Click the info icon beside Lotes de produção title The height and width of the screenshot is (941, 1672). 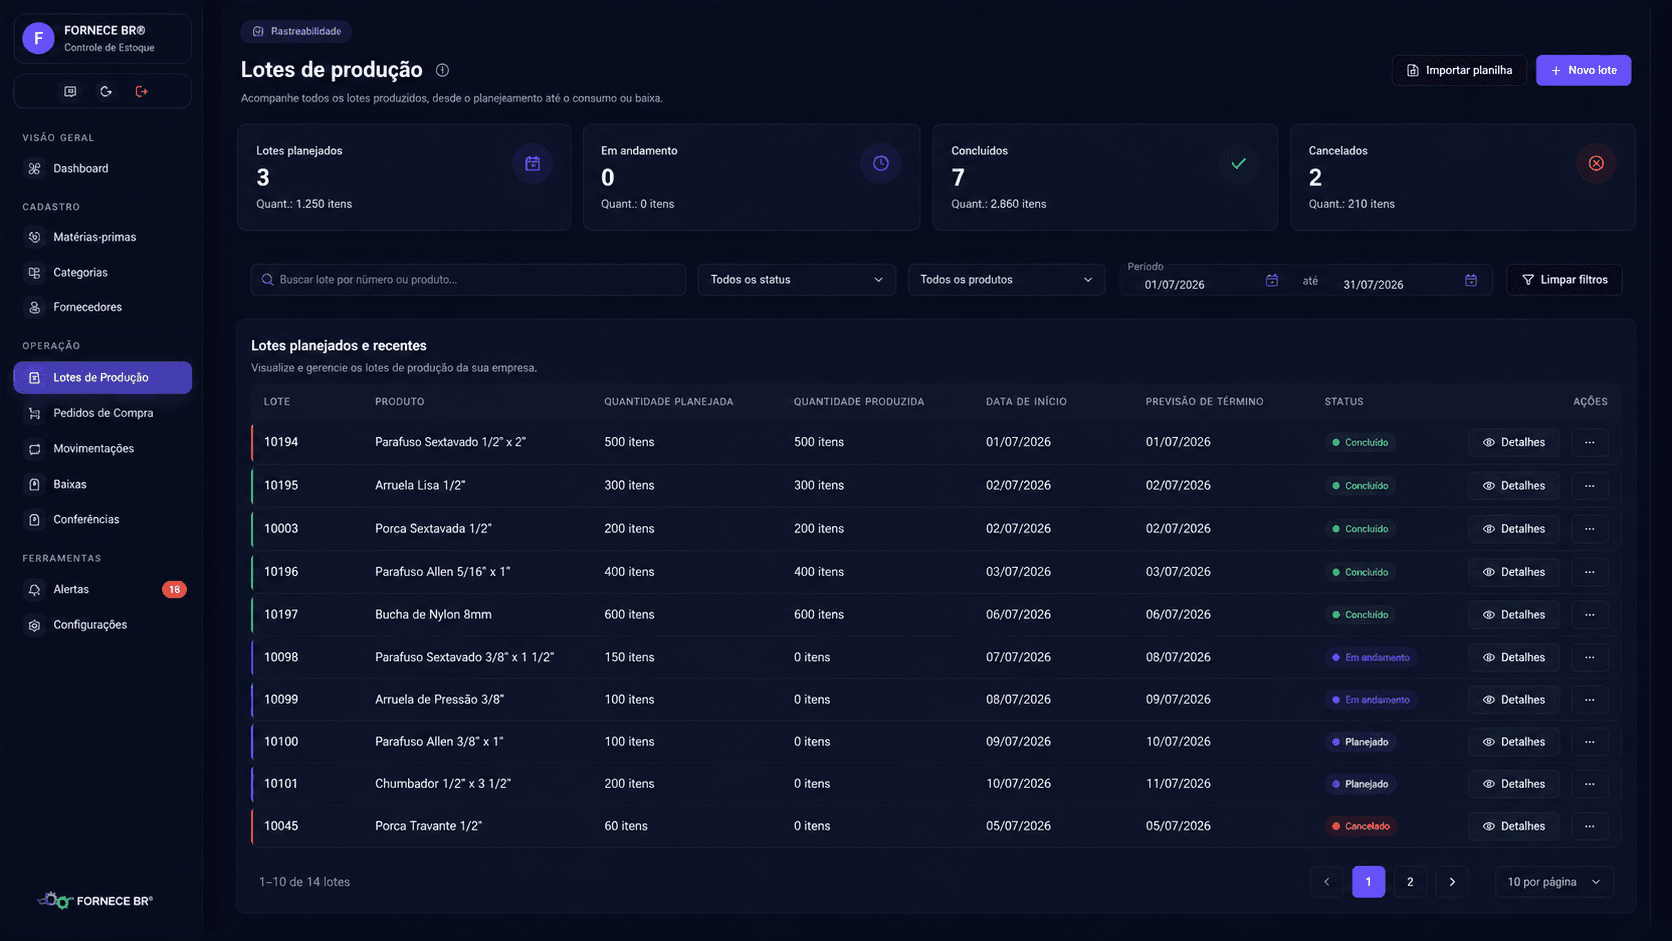point(442,70)
